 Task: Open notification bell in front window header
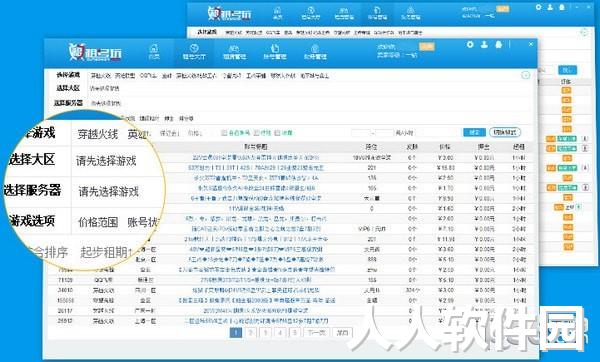click(x=498, y=44)
